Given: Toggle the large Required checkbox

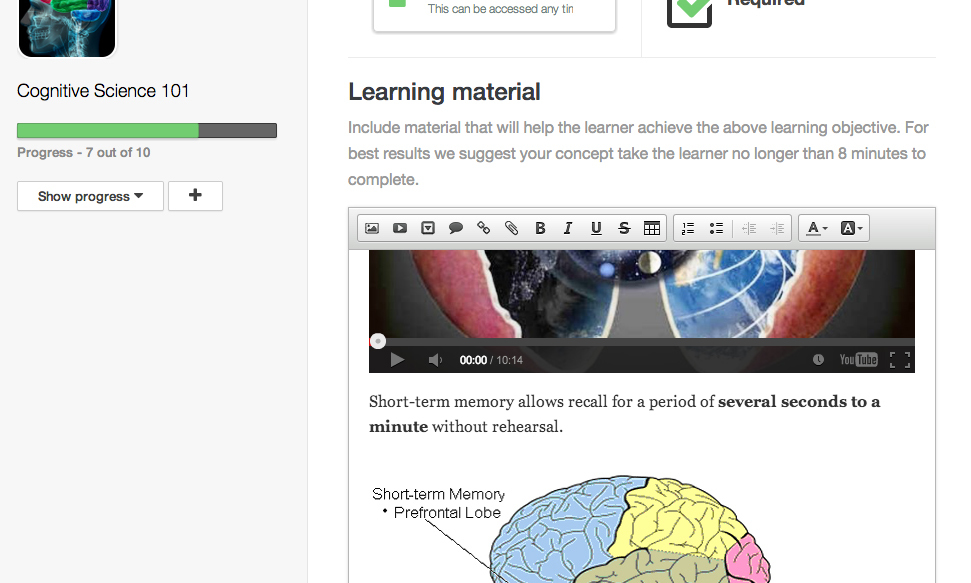Looking at the screenshot, I should 689,12.
